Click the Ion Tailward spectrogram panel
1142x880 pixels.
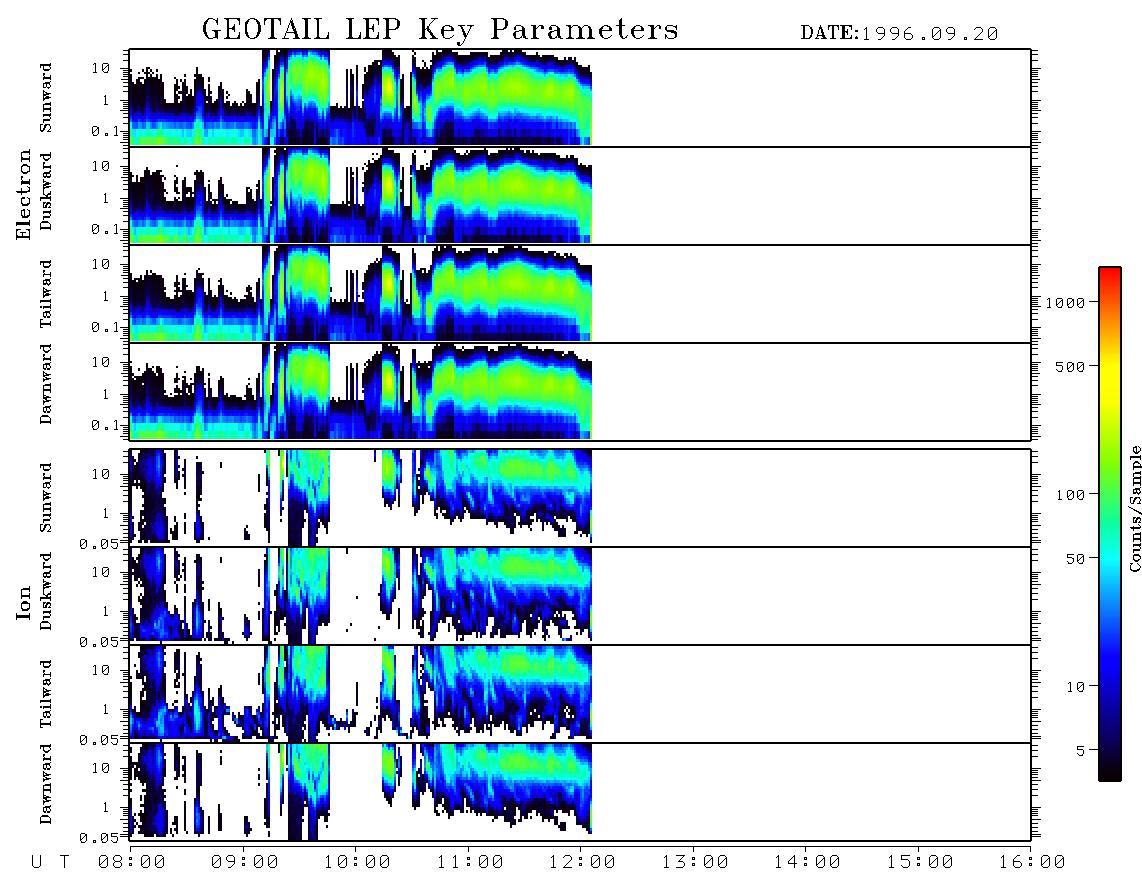pos(580,694)
